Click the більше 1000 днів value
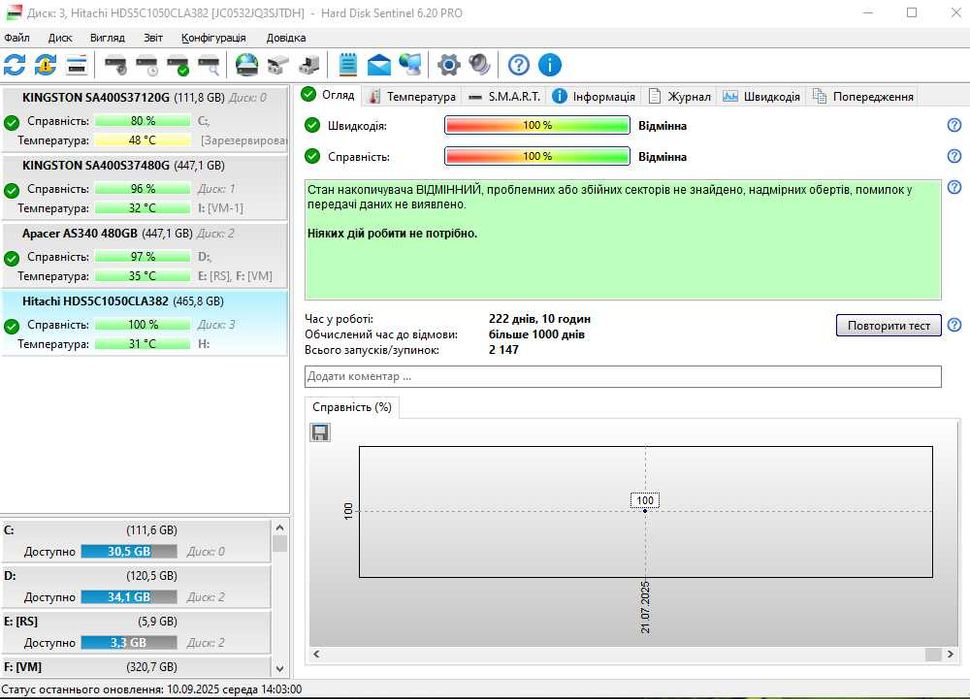Image resolution: width=970 pixels, height=699 pixels. (x=536, y=334)
